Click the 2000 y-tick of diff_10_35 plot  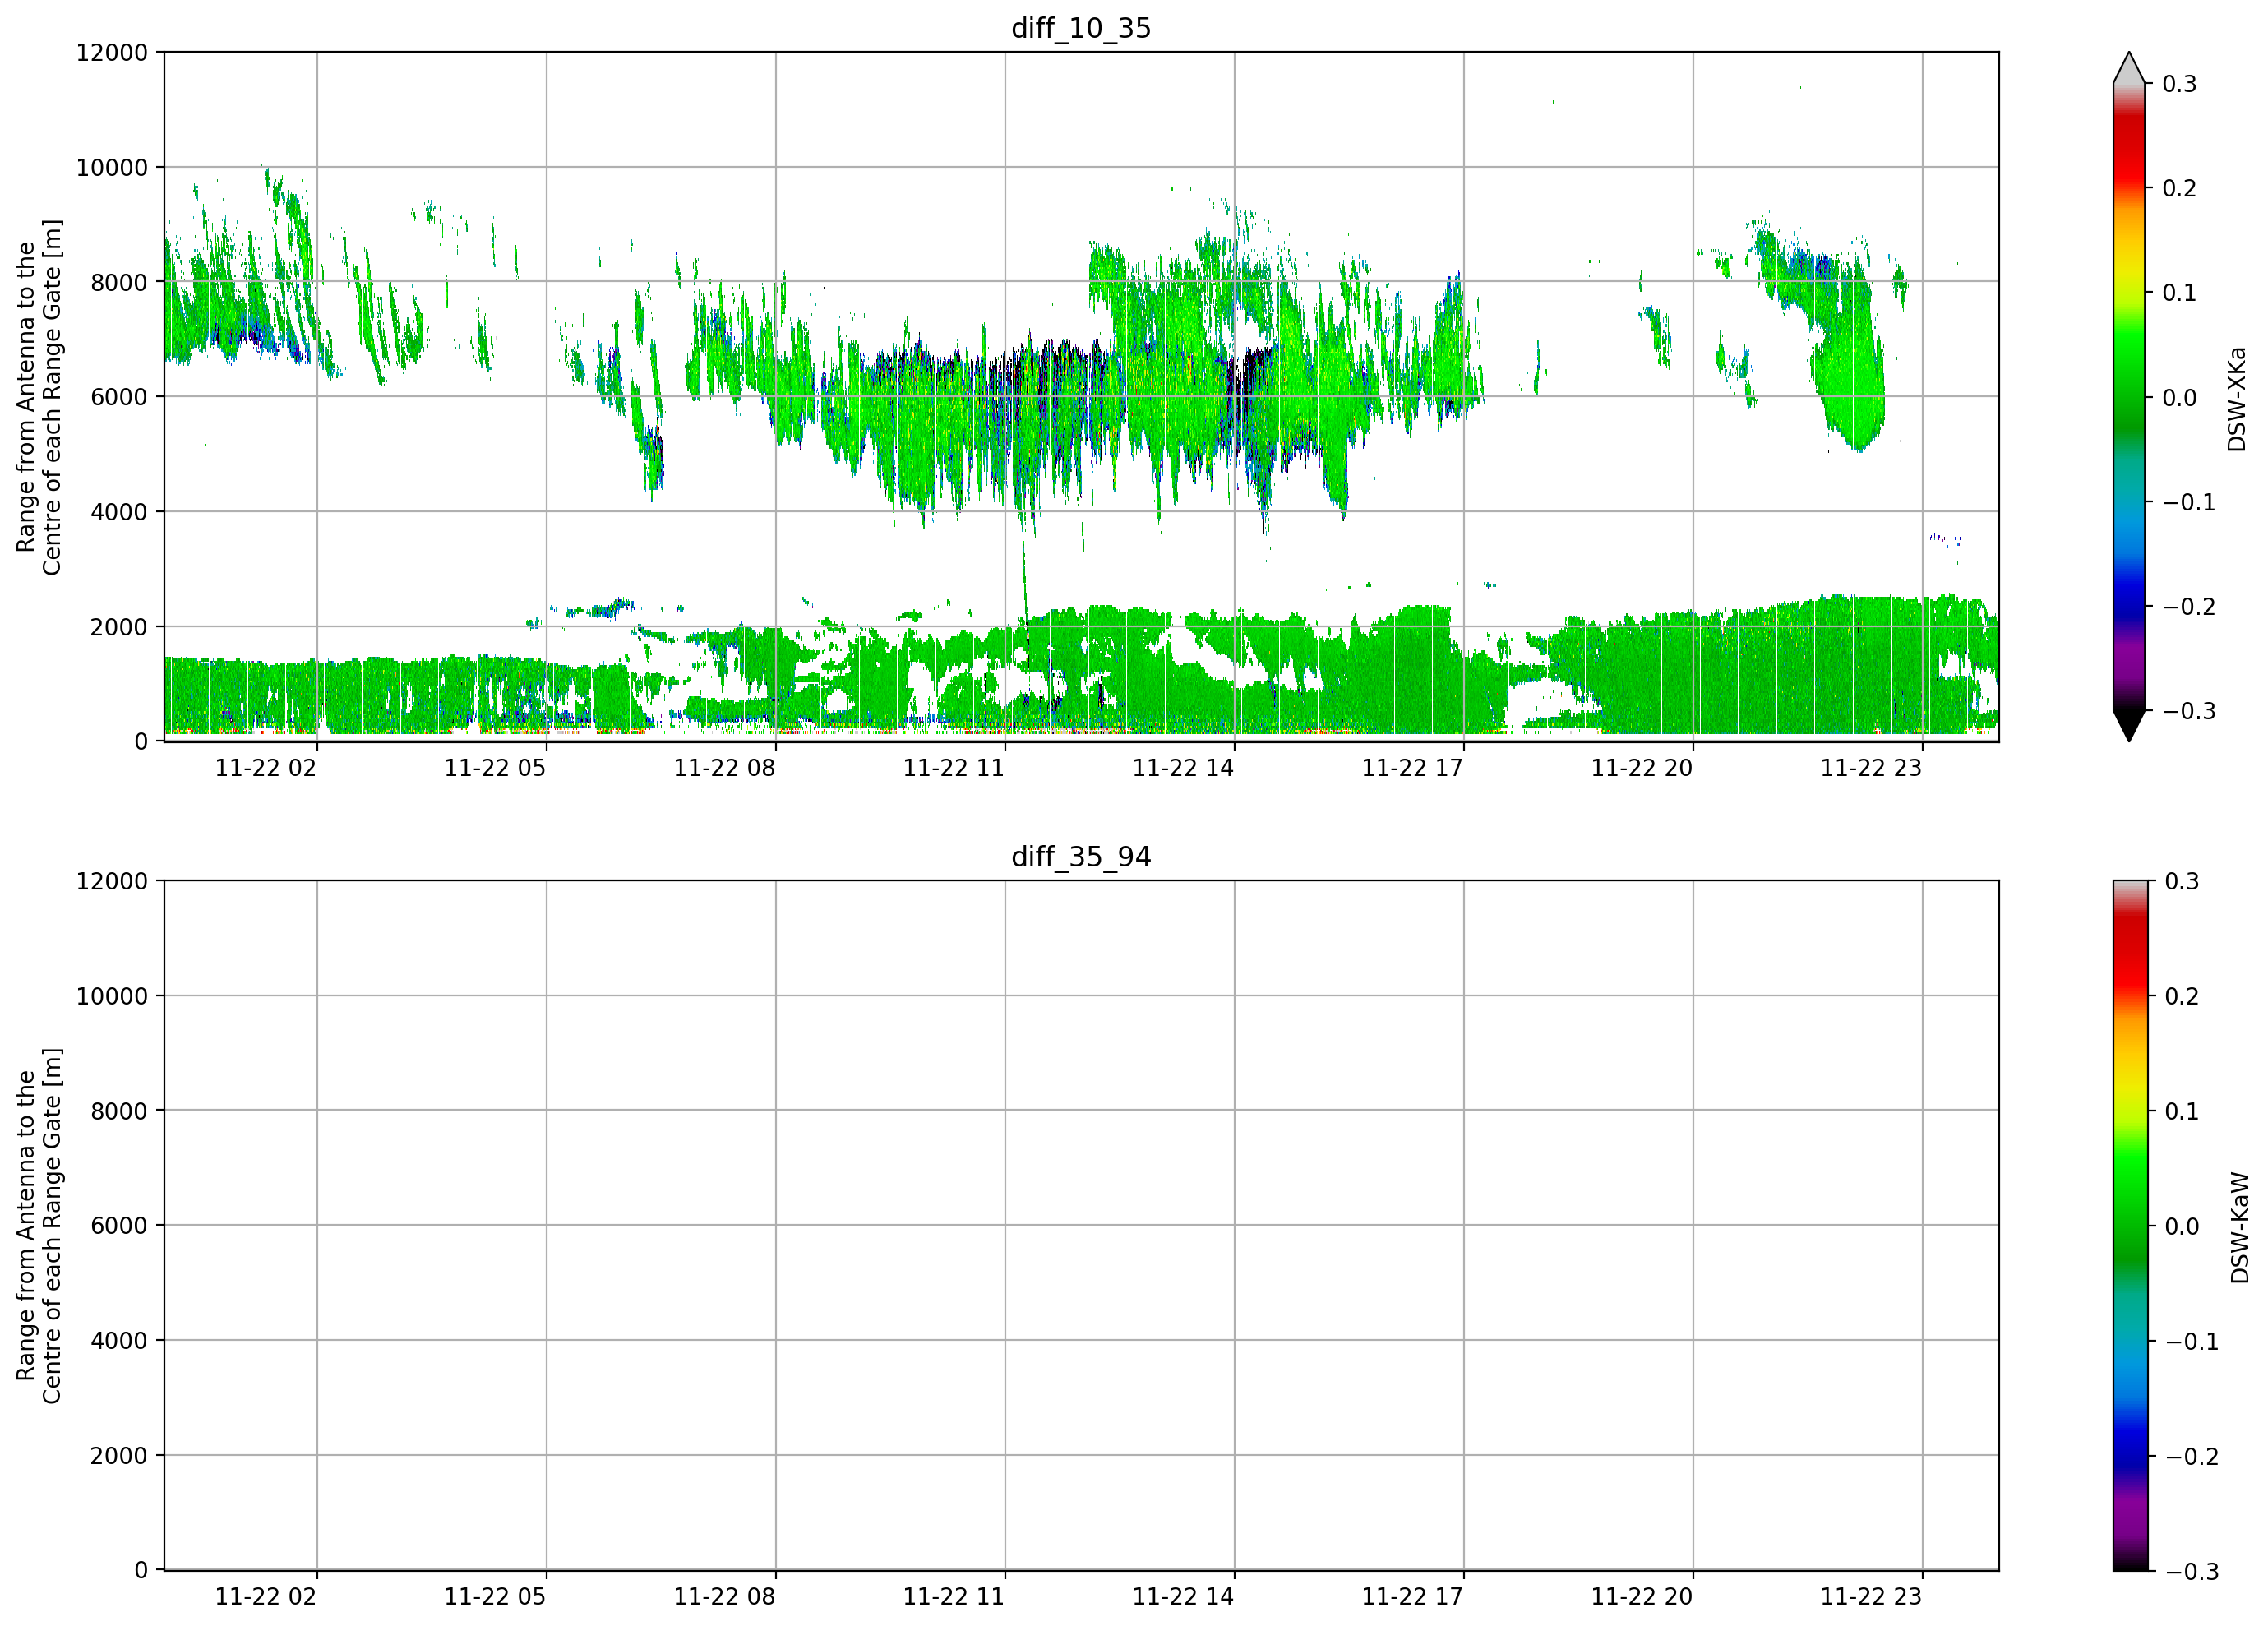[119, 627]
